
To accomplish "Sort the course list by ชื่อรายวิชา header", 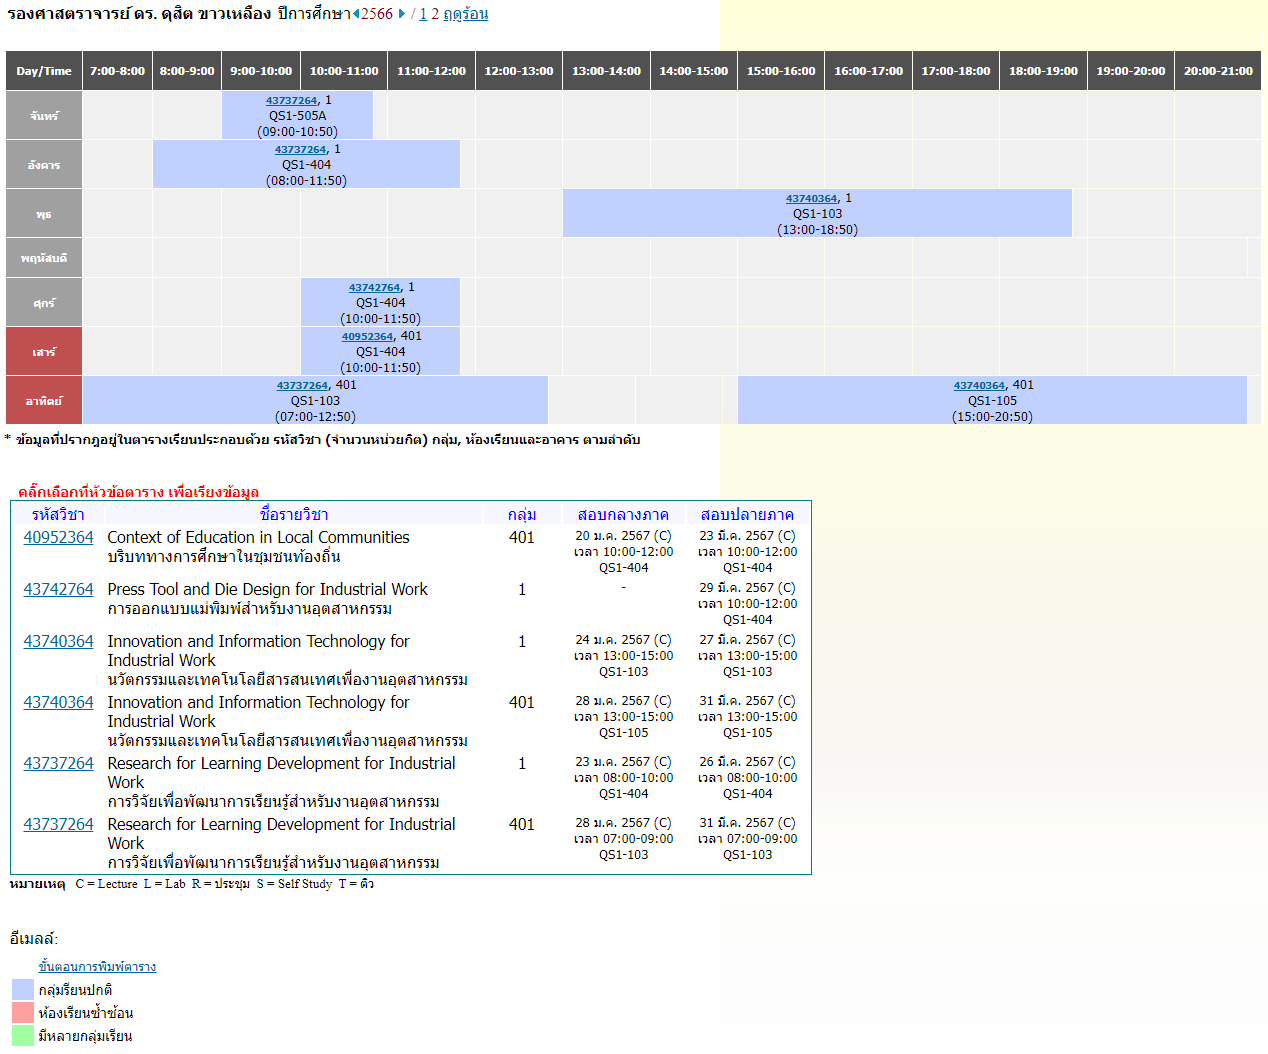I will click(x=294, y=514).
